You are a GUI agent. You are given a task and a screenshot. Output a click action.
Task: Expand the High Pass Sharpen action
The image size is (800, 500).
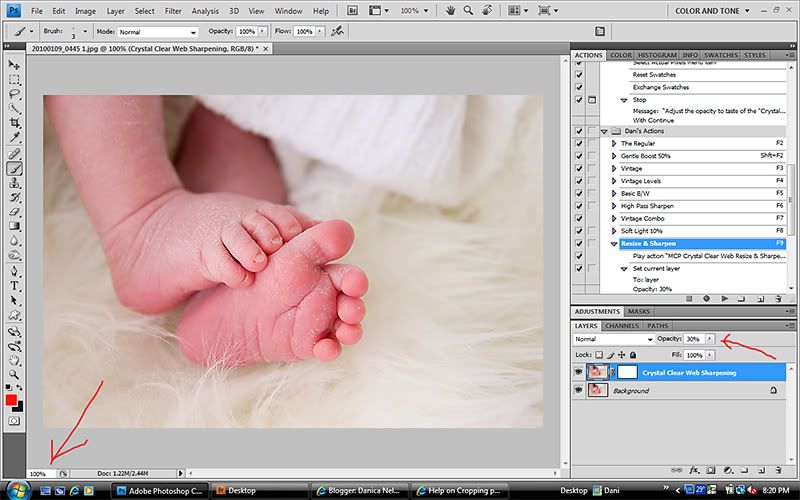point(614,206)
